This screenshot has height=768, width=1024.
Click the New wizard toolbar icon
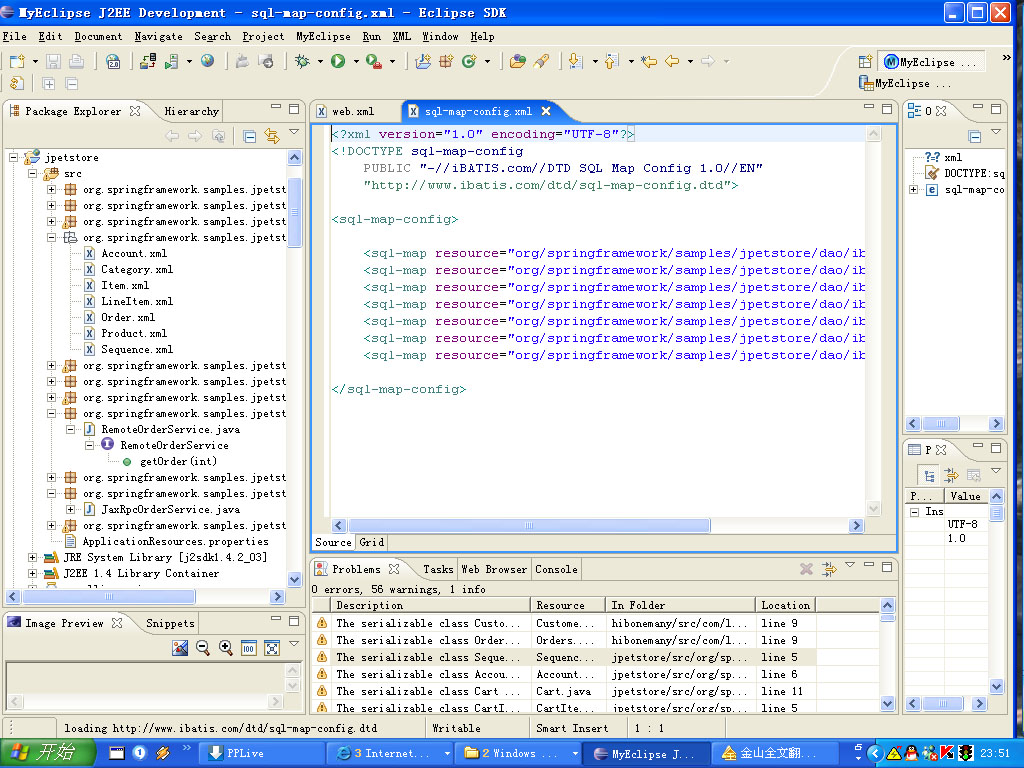pos(17,61)
